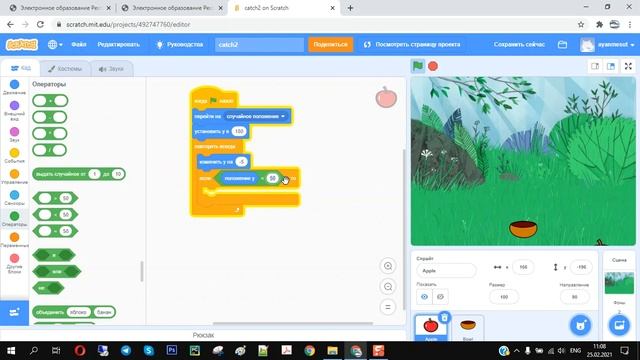Enter full screen stage mode
Viewport: 640px width, 360px height.
(628, 66)
